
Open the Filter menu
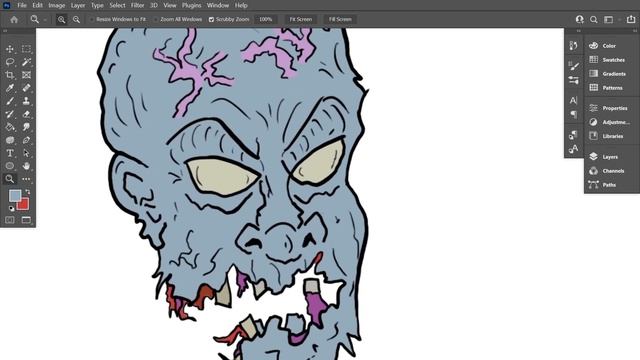pos(138,5)
